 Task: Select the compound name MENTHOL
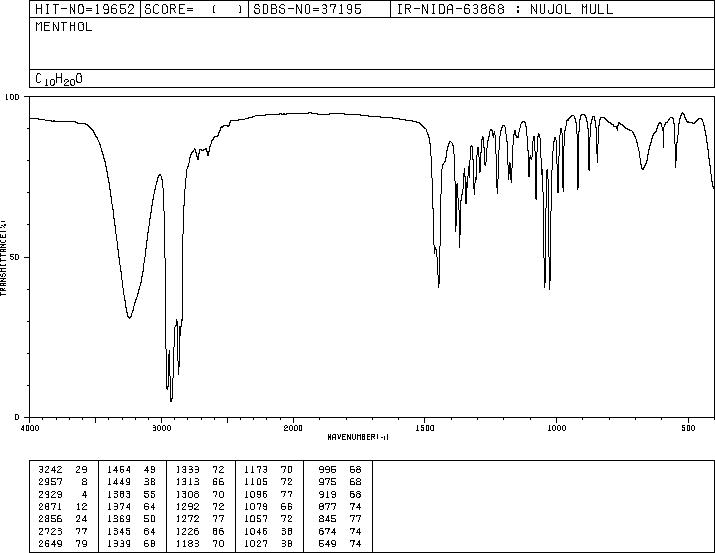coord(63,27)
